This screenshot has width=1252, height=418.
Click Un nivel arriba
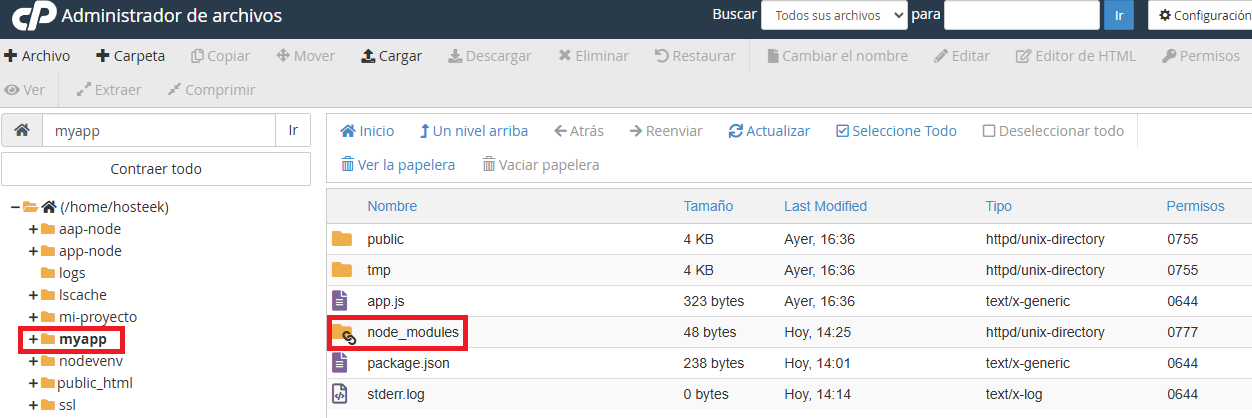[473, 131]
